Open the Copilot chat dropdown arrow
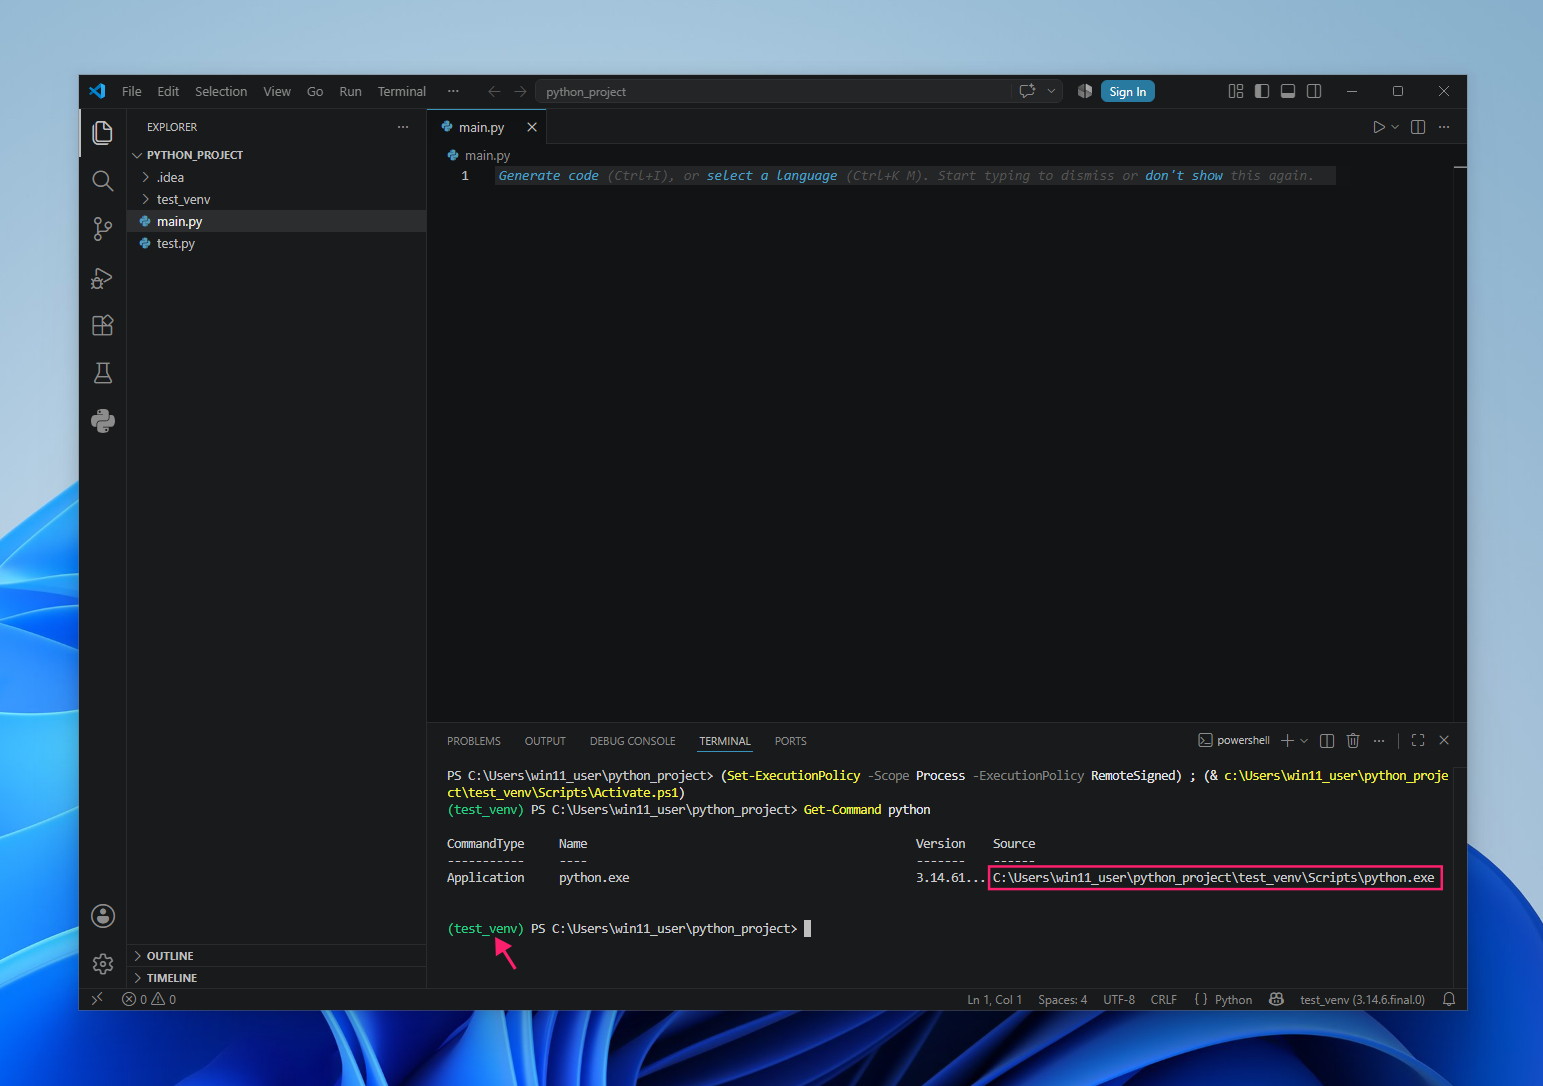The height and width of the screenshot is (1086, 1543). 1051,91
